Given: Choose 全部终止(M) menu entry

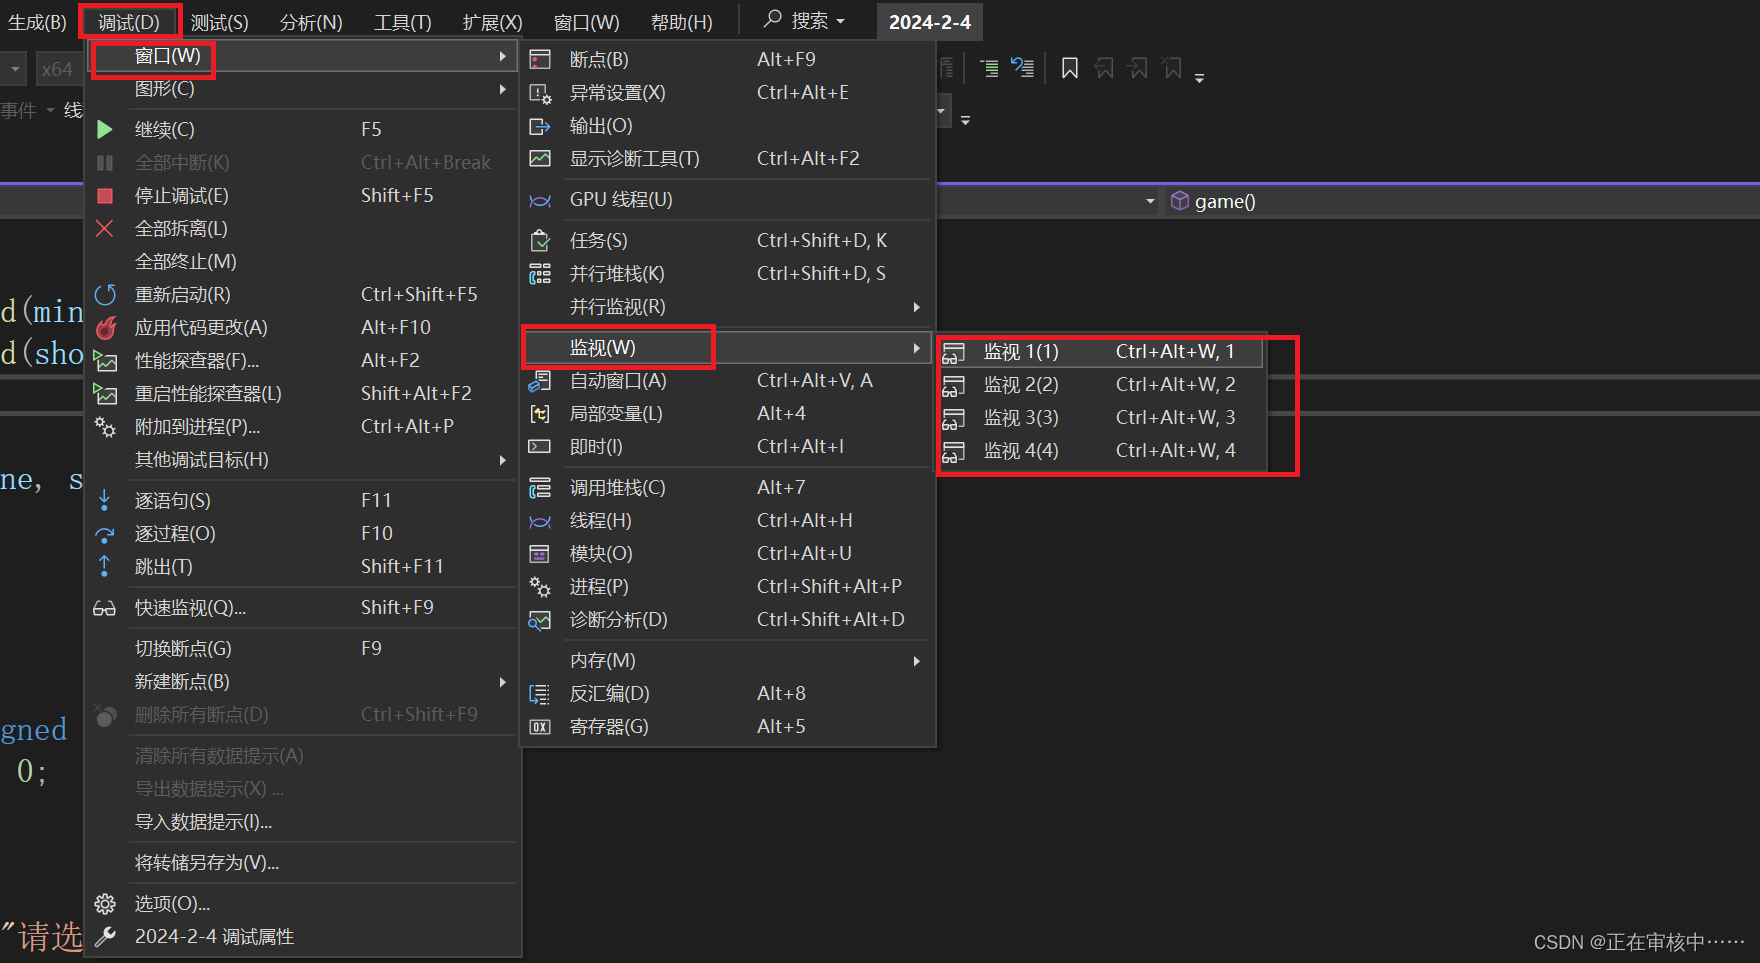Looking at the screenshot, I should coord(302,262).
